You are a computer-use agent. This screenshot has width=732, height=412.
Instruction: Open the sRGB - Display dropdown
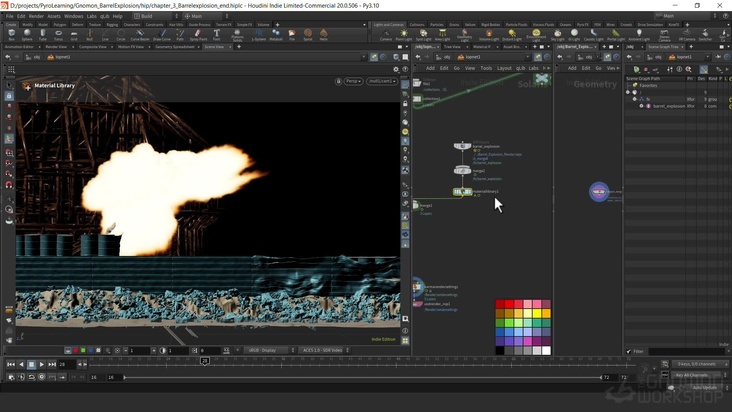(271, 350)
